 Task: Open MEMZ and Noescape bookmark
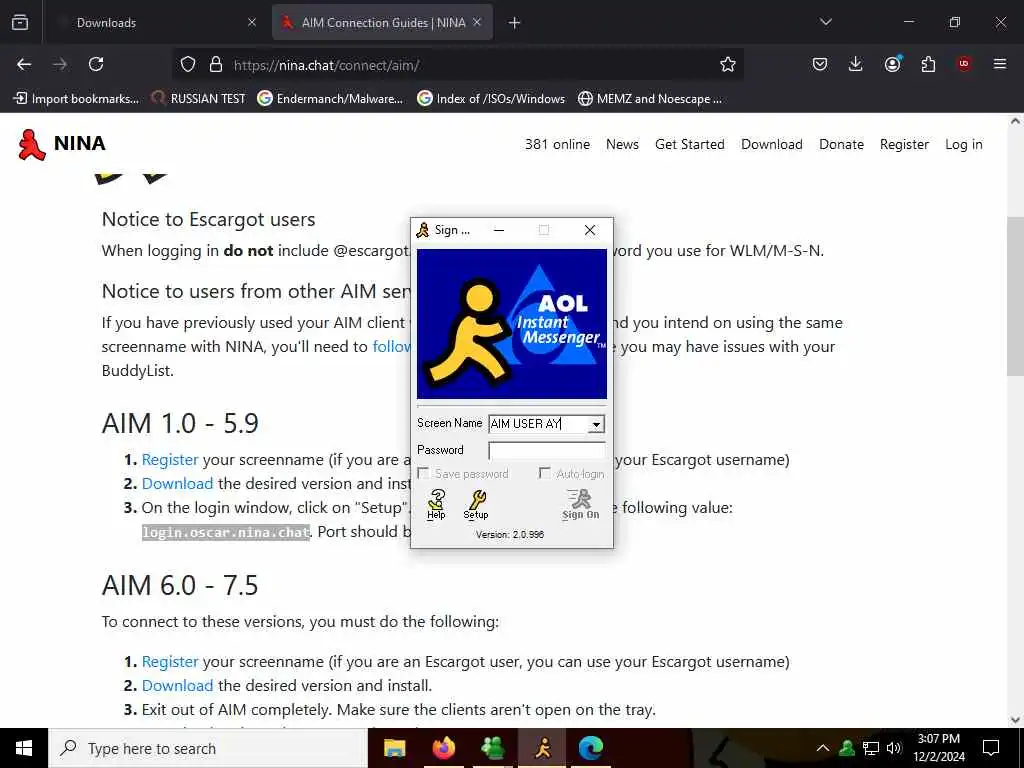pyautogui.click(x=650, y=99)
